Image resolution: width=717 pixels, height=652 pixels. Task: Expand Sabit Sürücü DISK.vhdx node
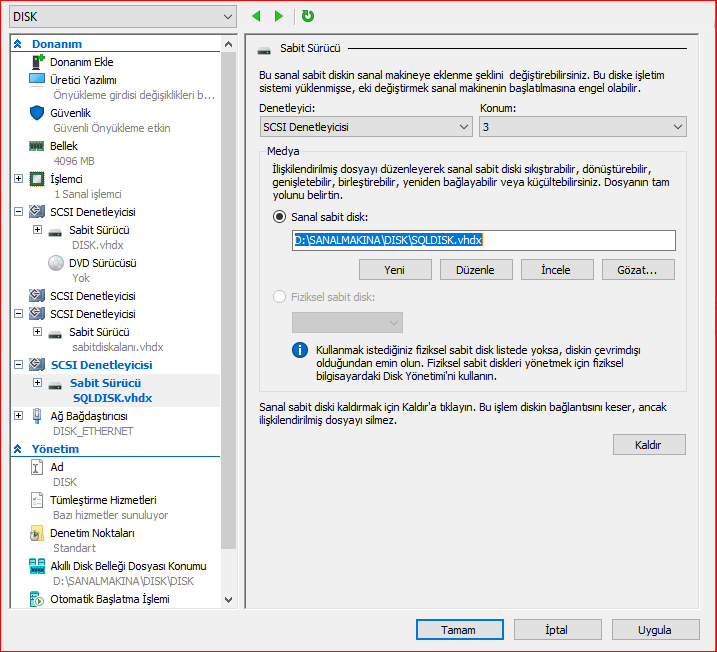click(37, 230)
